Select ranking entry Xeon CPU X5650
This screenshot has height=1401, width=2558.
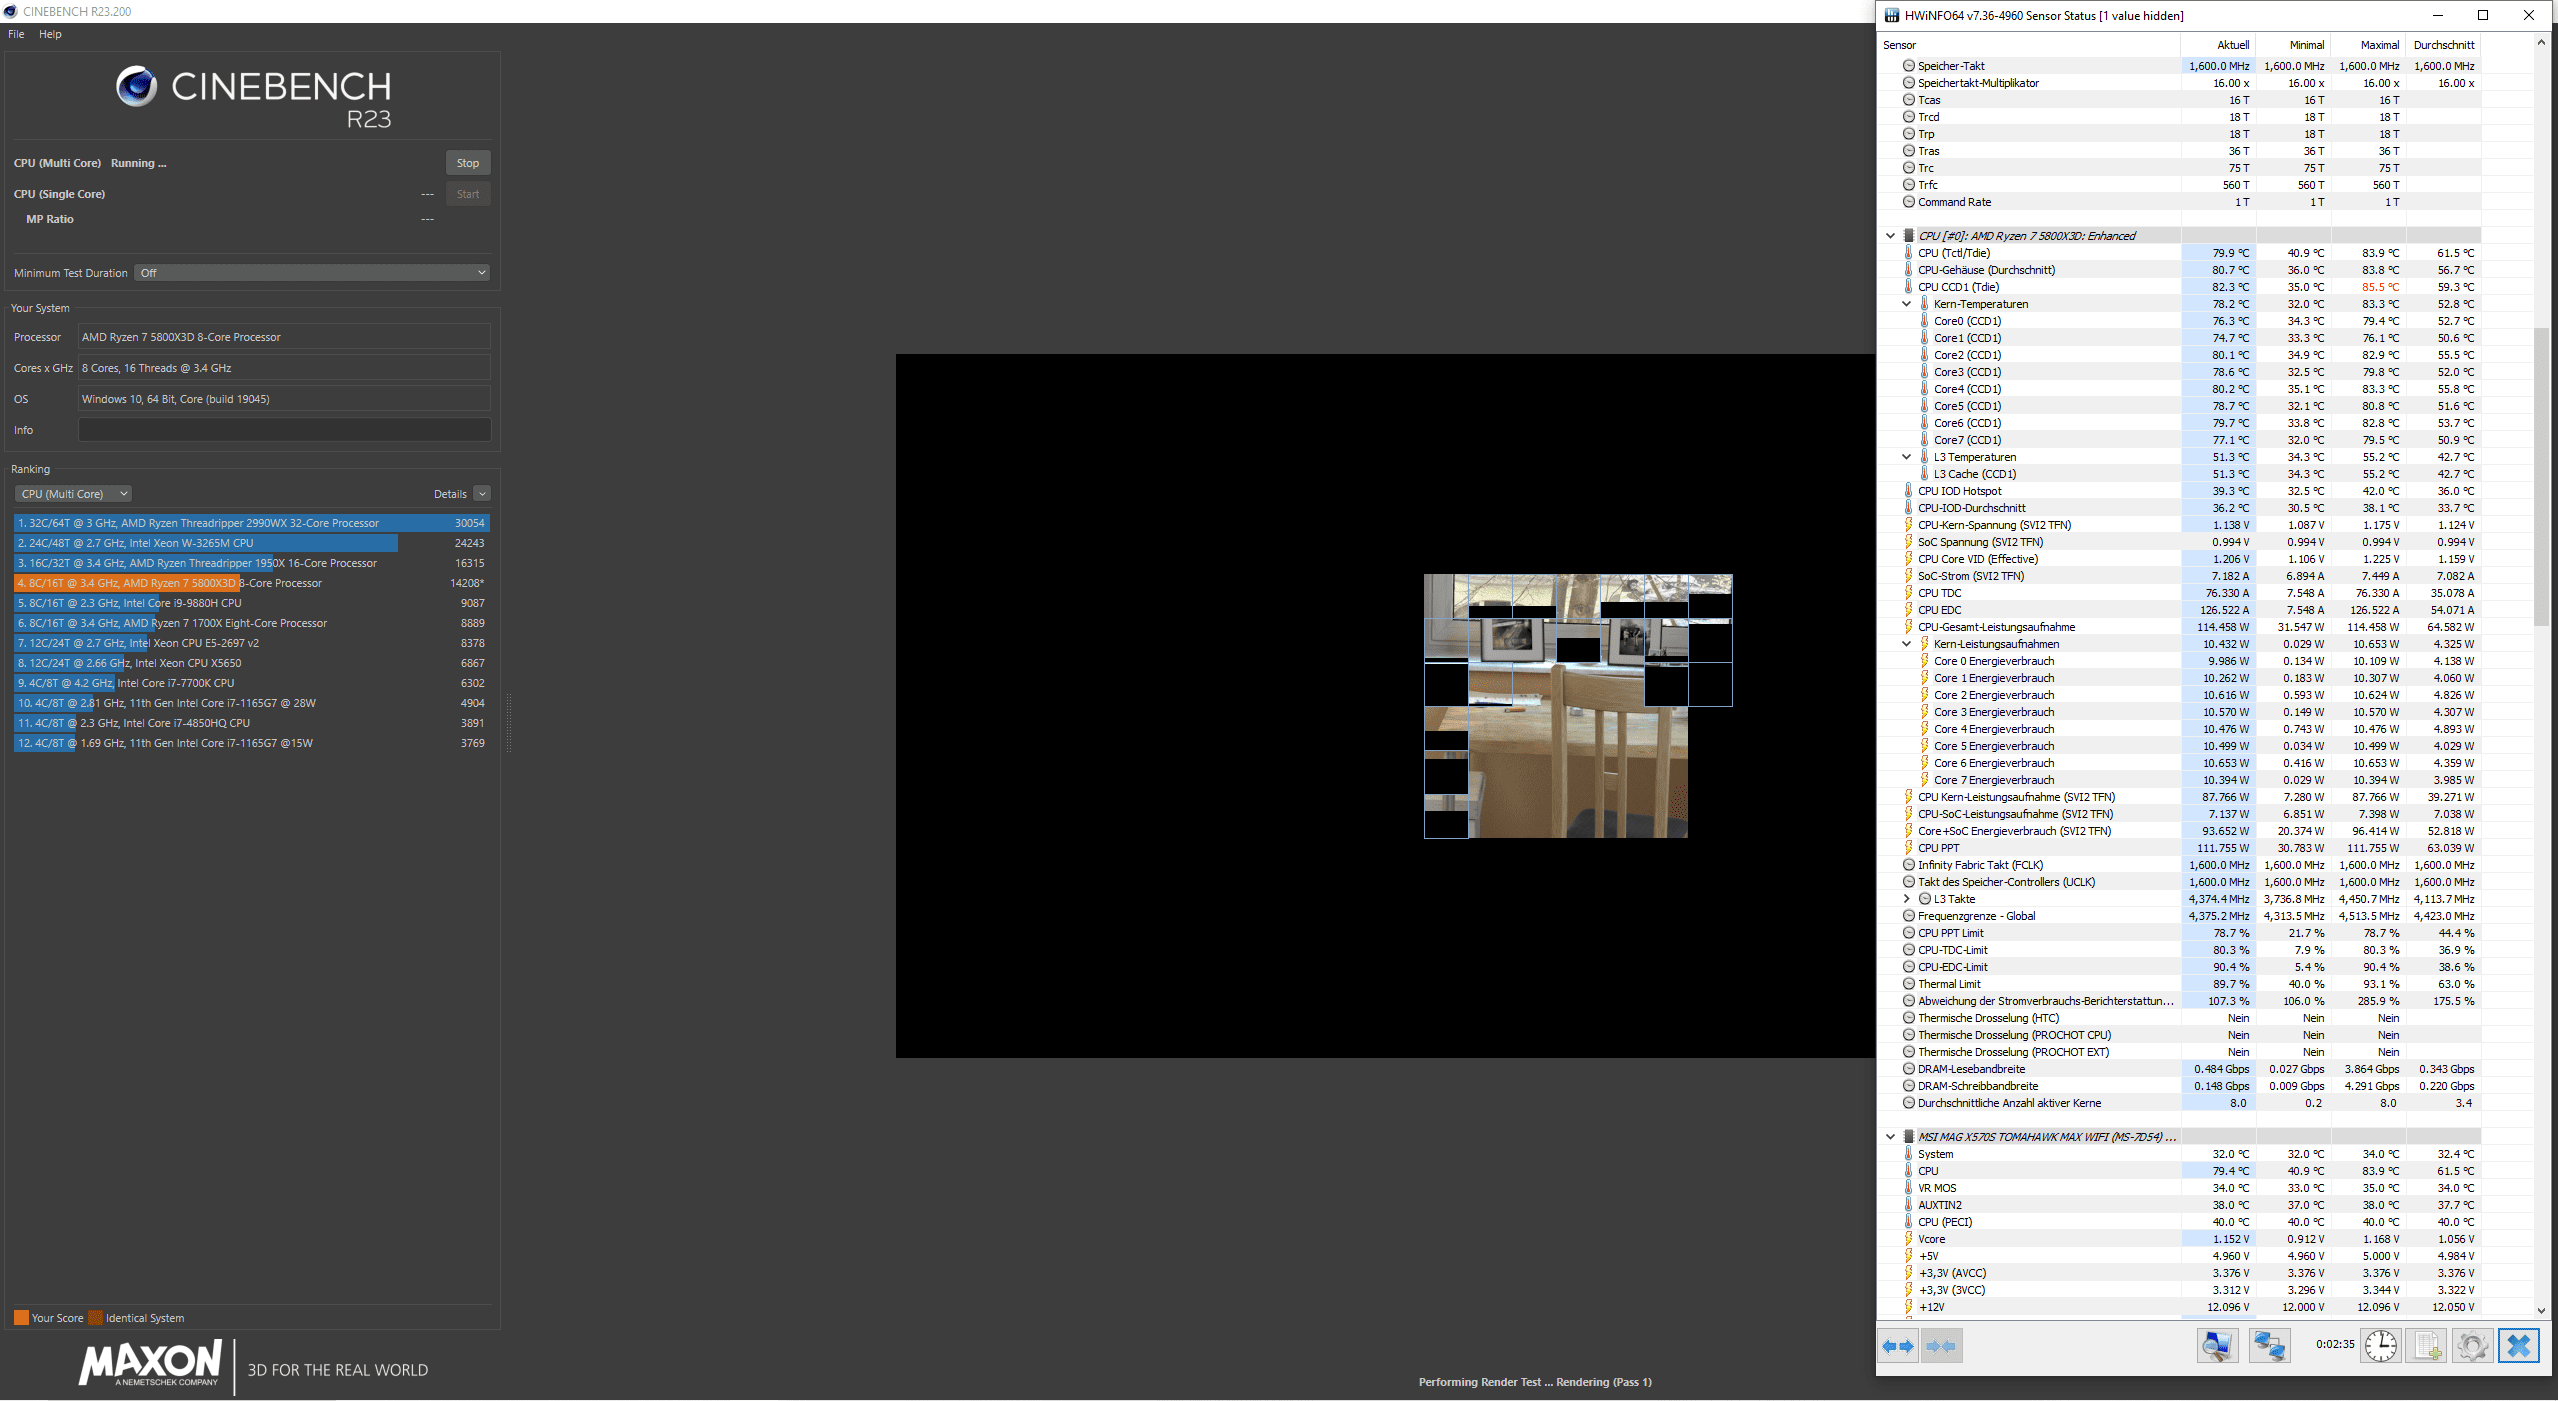pos(251,663)
